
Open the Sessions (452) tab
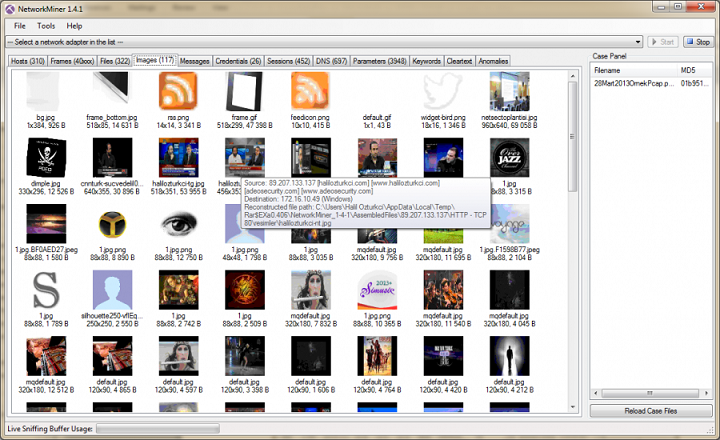(x=288, y=61)
